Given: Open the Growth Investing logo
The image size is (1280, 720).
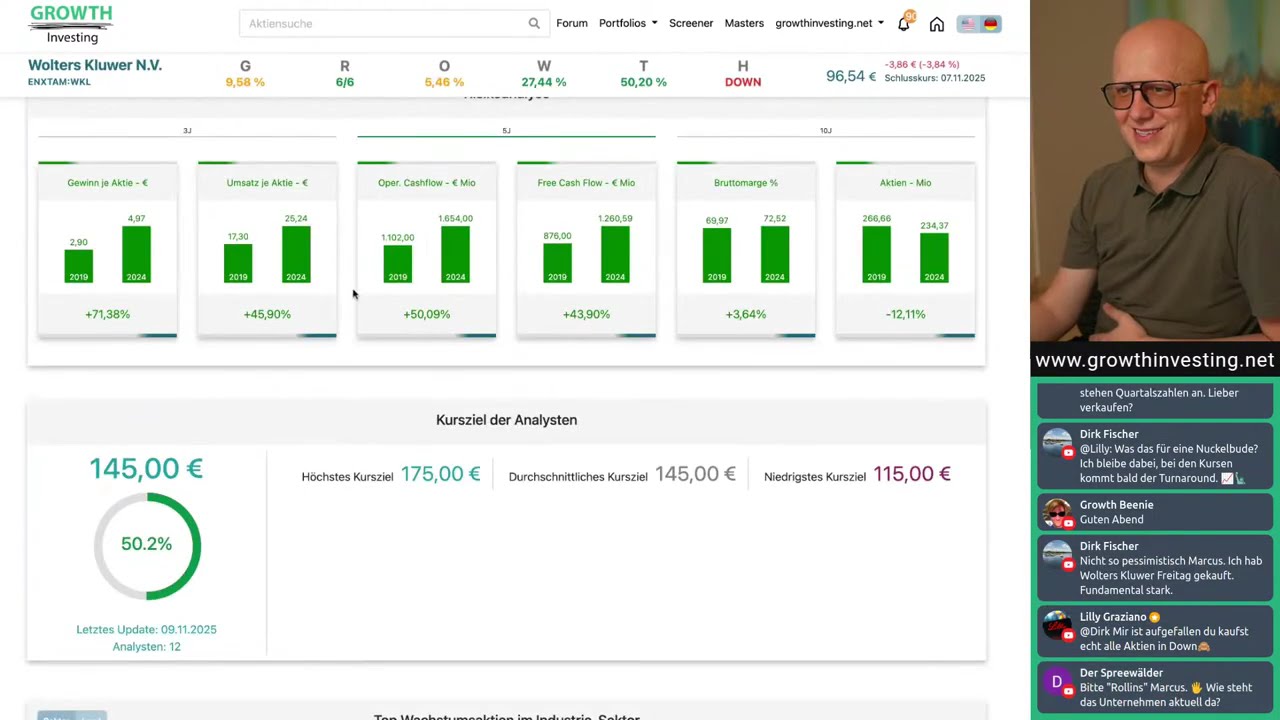Looking at the screenshot, I should 71,24.
